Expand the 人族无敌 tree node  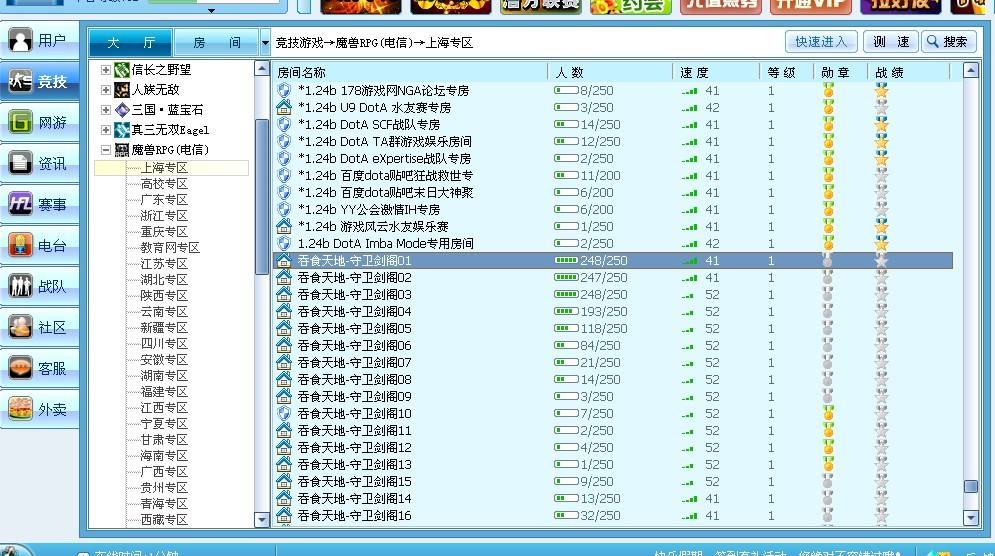point(106,90)
